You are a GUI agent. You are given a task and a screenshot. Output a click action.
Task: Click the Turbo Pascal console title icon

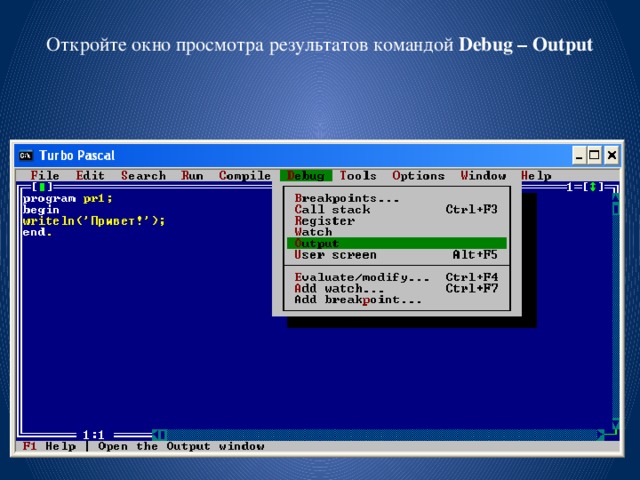click(x=25, y=156)
